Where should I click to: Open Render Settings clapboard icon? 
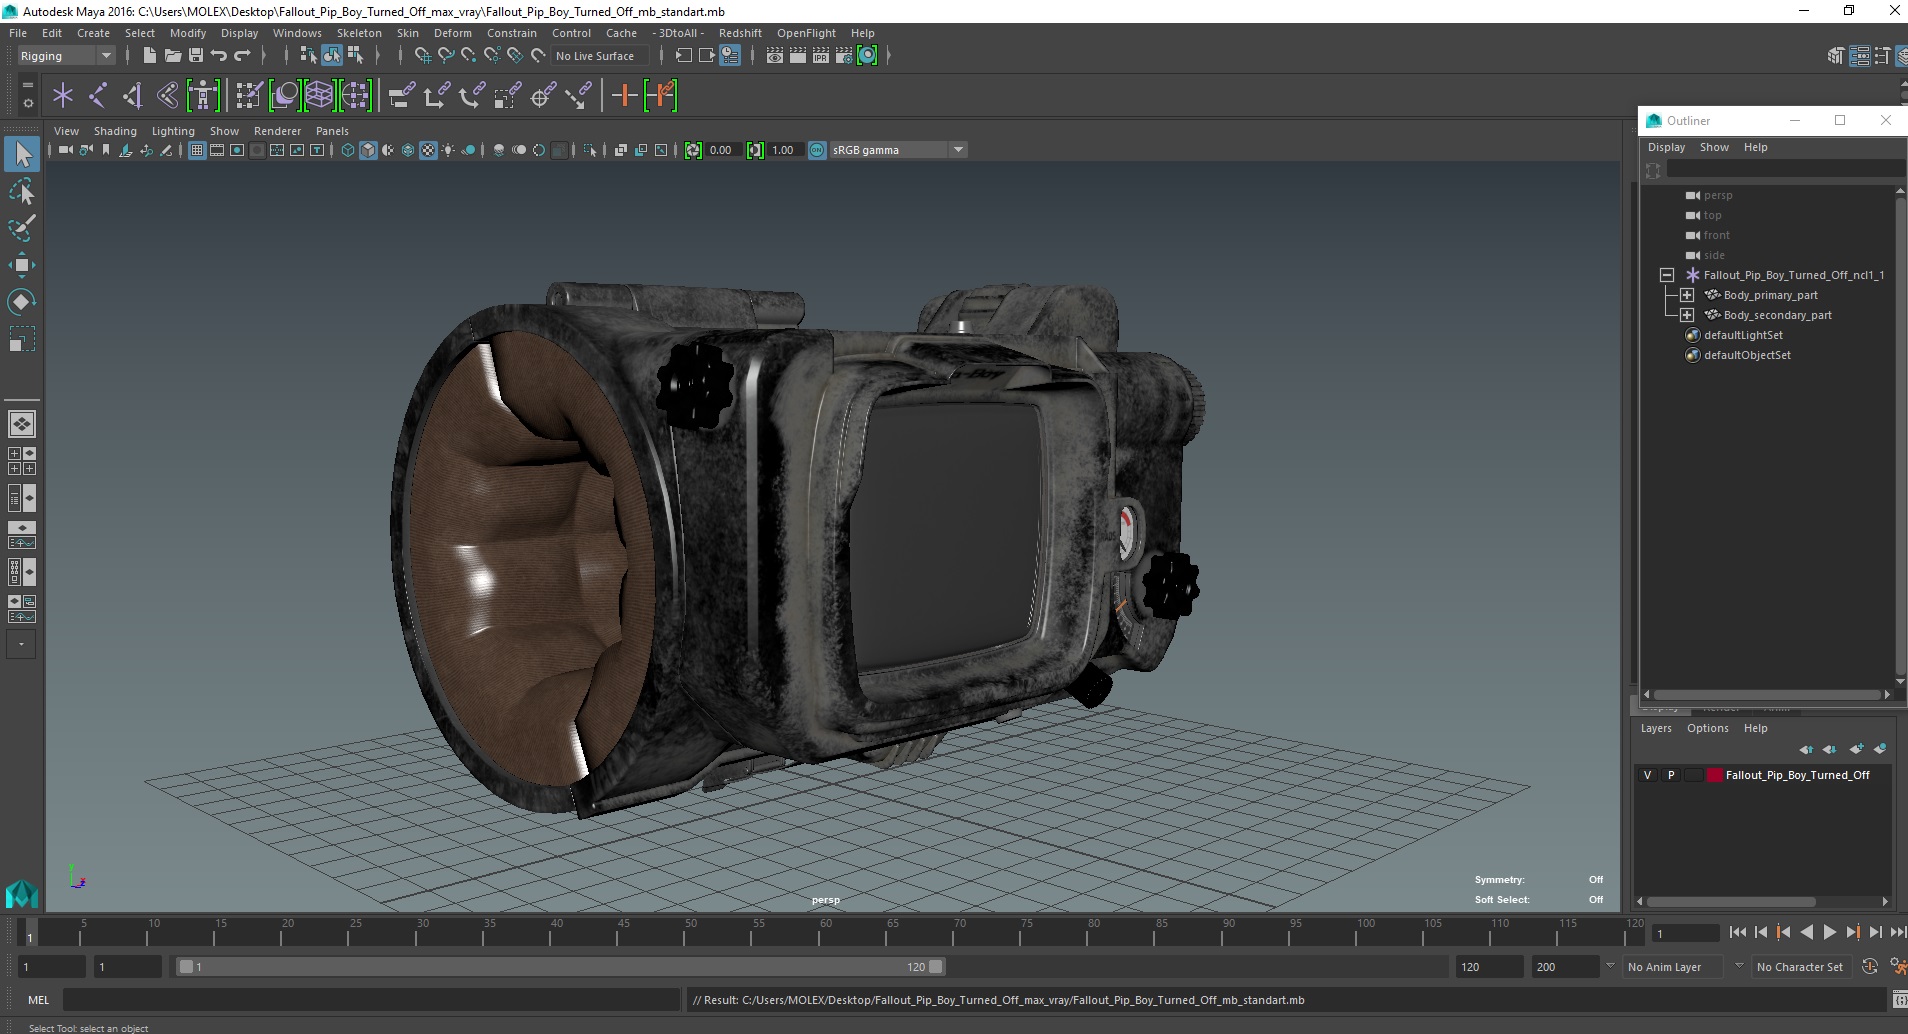tap(844, 56)
